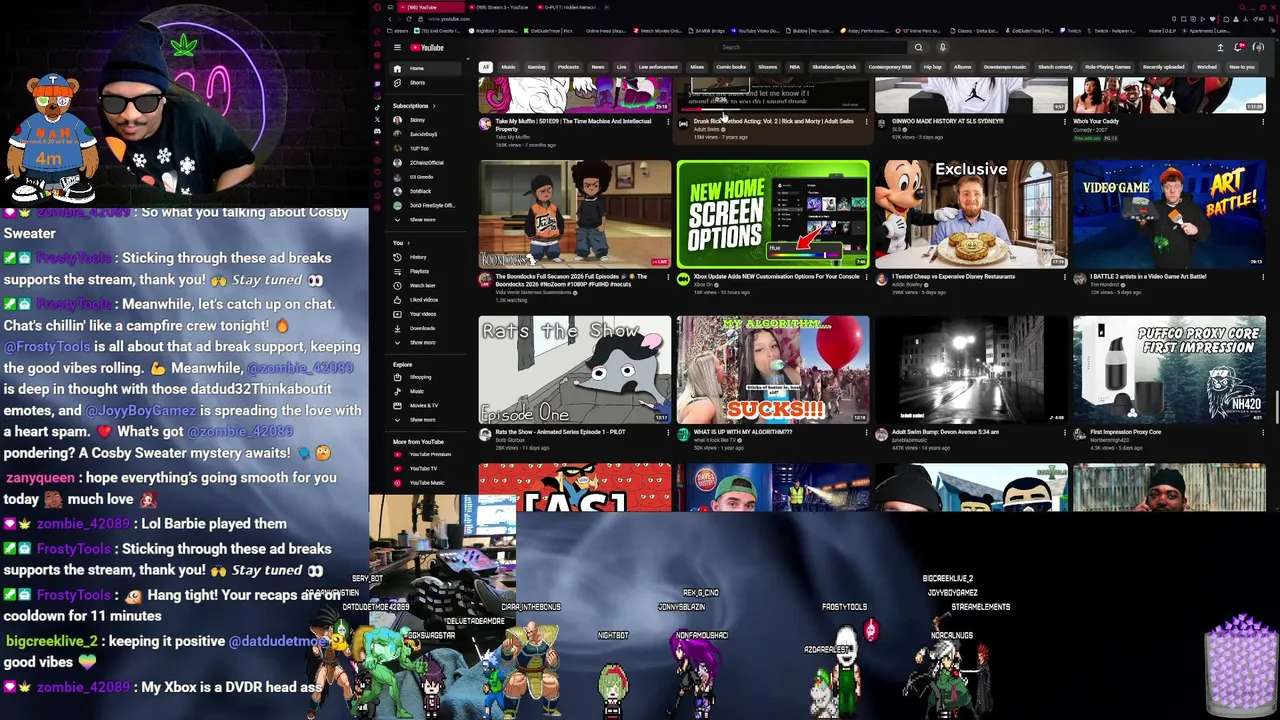Screen dimensions: 1280x720
Task: Start voice search with microphone icon
Action: pos(942,47)
